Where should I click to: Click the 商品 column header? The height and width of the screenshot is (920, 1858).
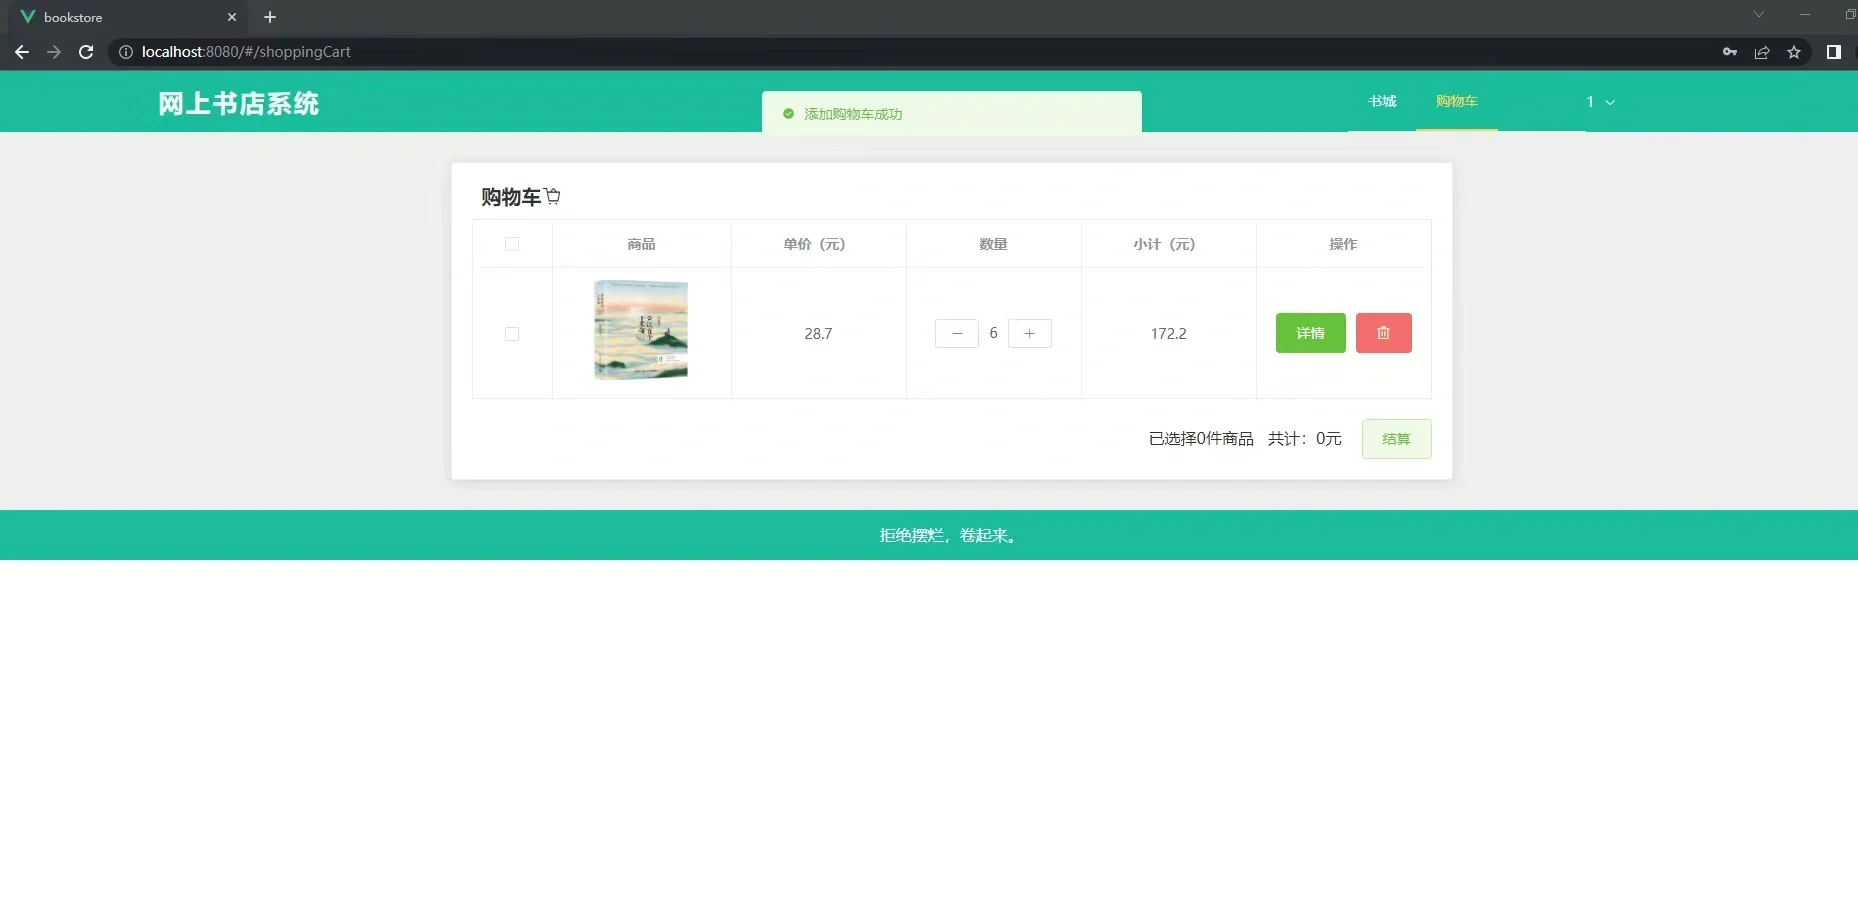click(641, 244)
